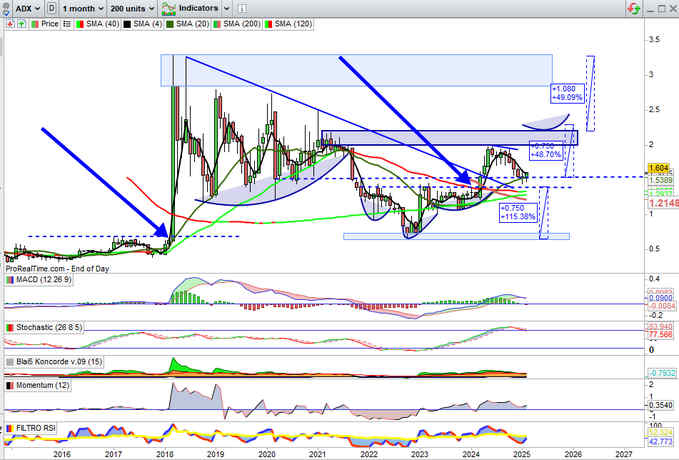Click the 1.2148 red price axis value
Viewport: 679px width, 460px height.
(x=663, y=203)
